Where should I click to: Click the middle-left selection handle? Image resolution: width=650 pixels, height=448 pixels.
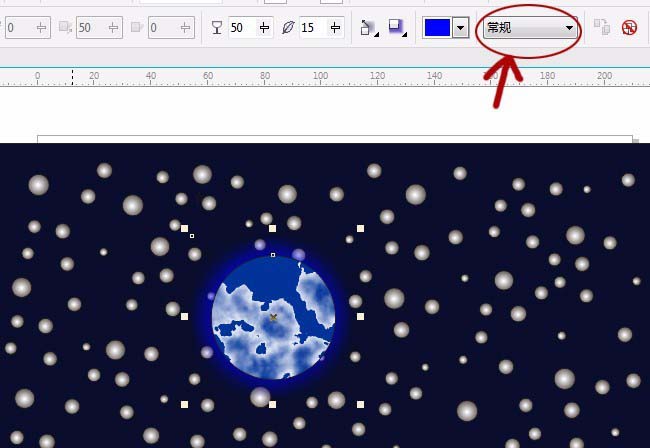[x=184, y=317]
